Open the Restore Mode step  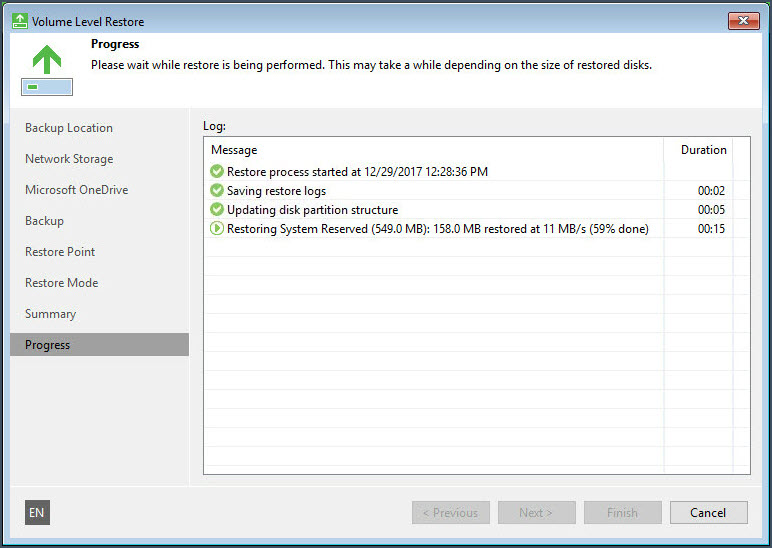tap(61, 283)
